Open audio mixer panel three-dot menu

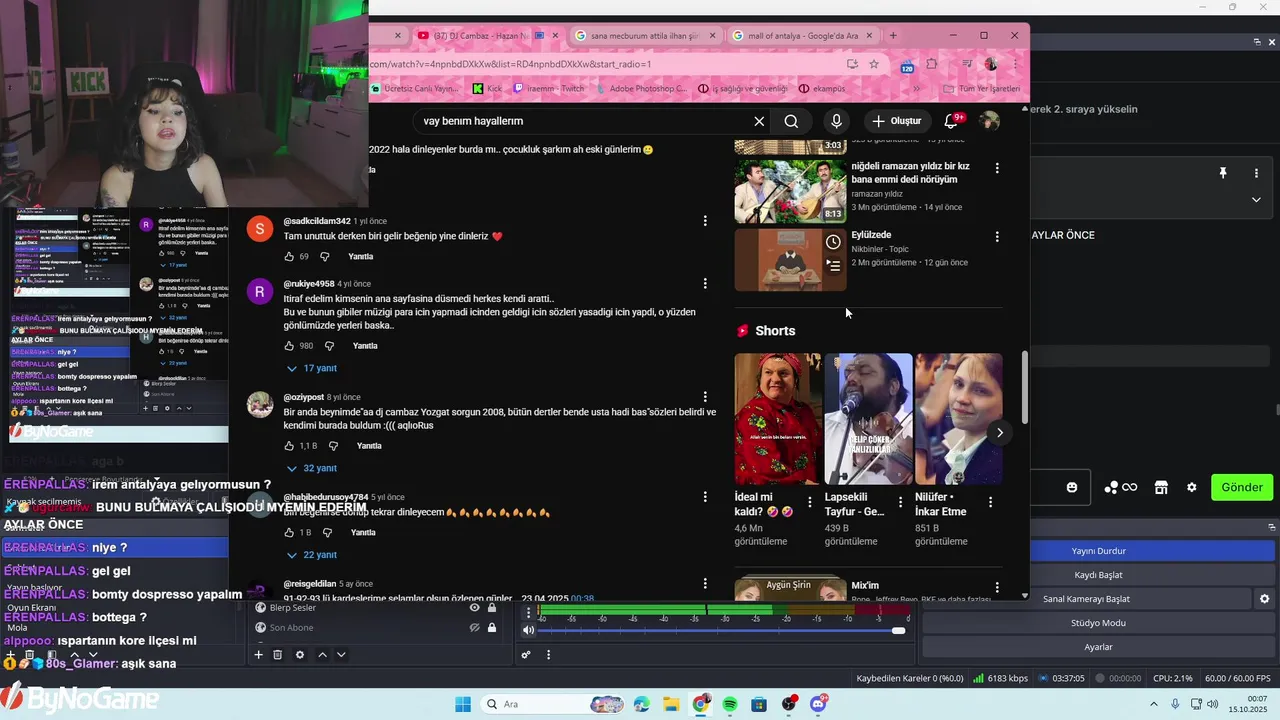click(x=548, y=655)
